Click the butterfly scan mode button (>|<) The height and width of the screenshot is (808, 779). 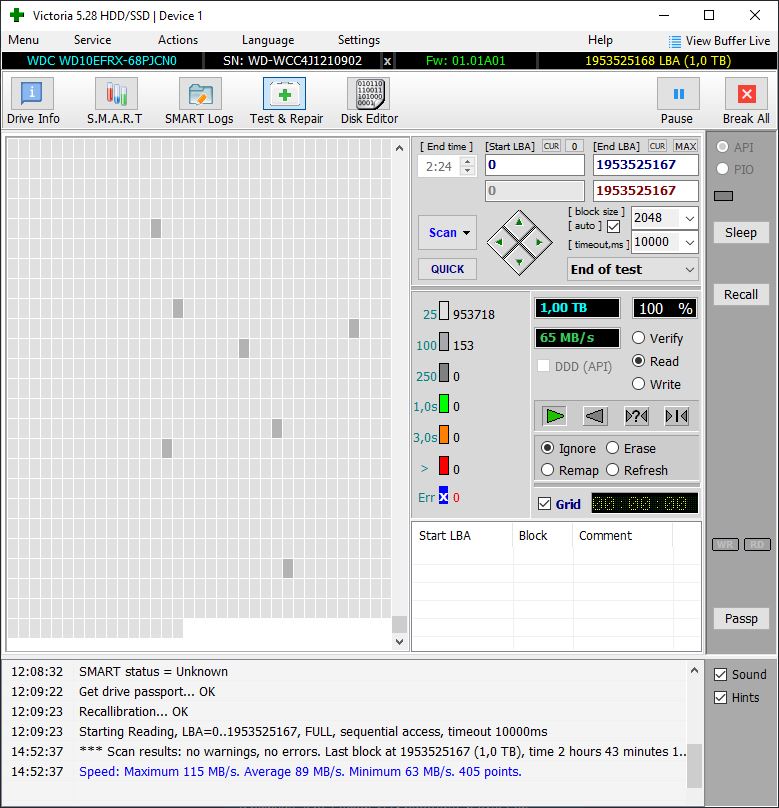(676, 416)
